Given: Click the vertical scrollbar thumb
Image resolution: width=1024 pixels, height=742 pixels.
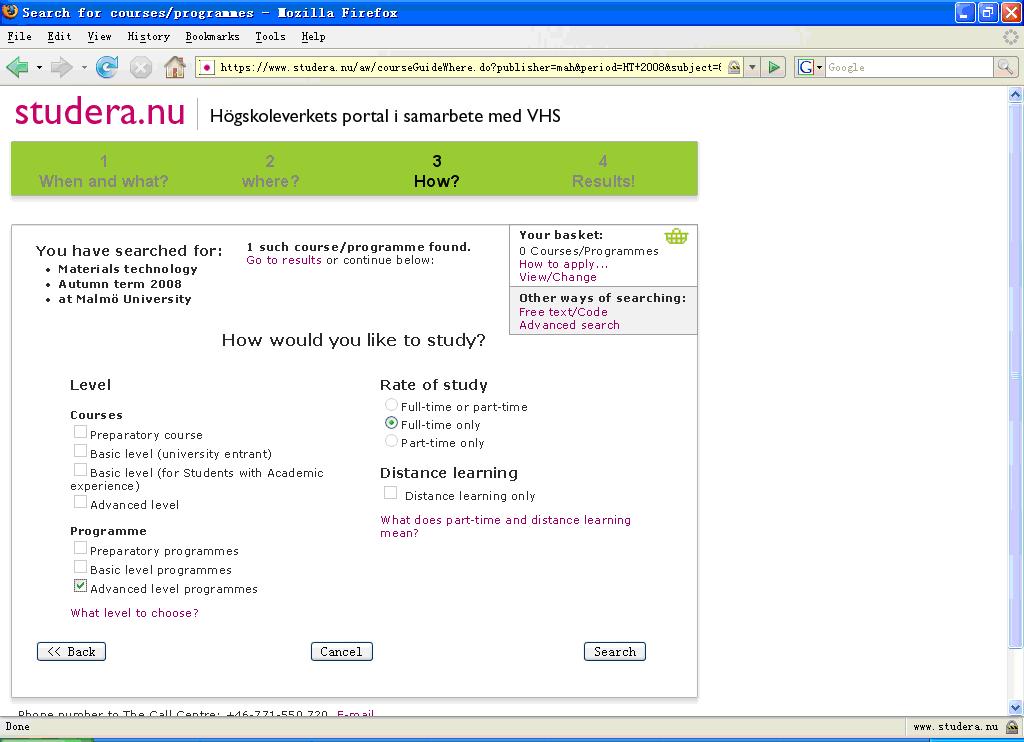Looking at the screenshot, I should pos(1016,376).
